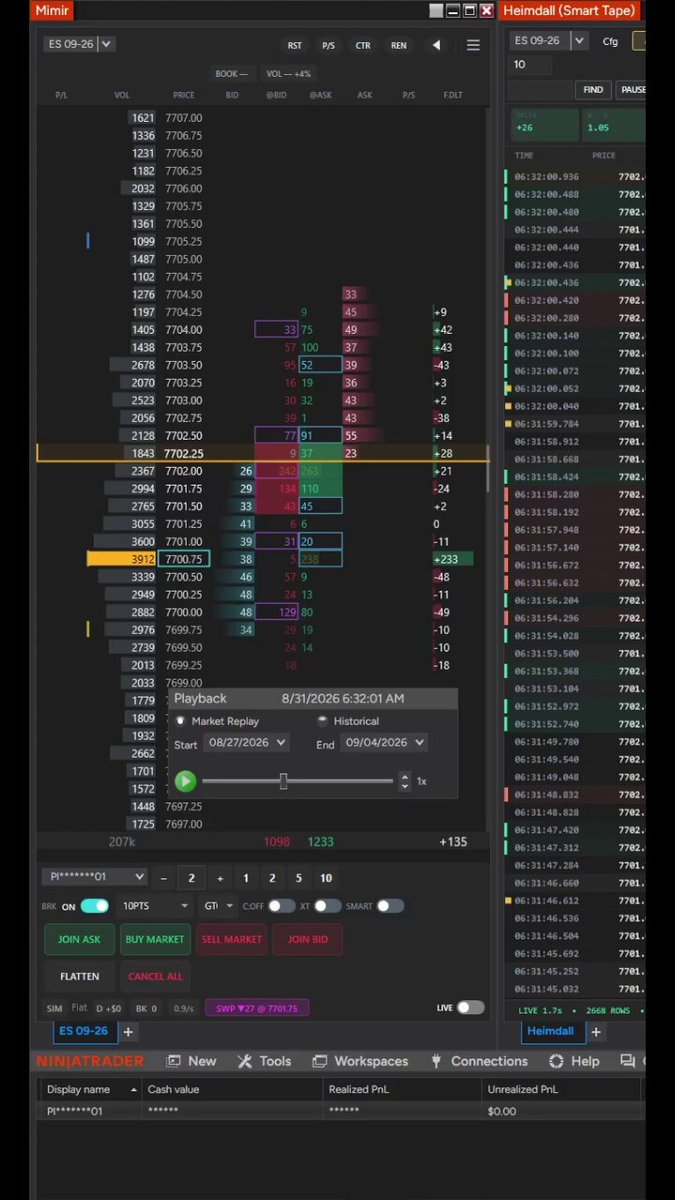Open the Start date 08/27/2026 dropdown

[x=246, y=743]
